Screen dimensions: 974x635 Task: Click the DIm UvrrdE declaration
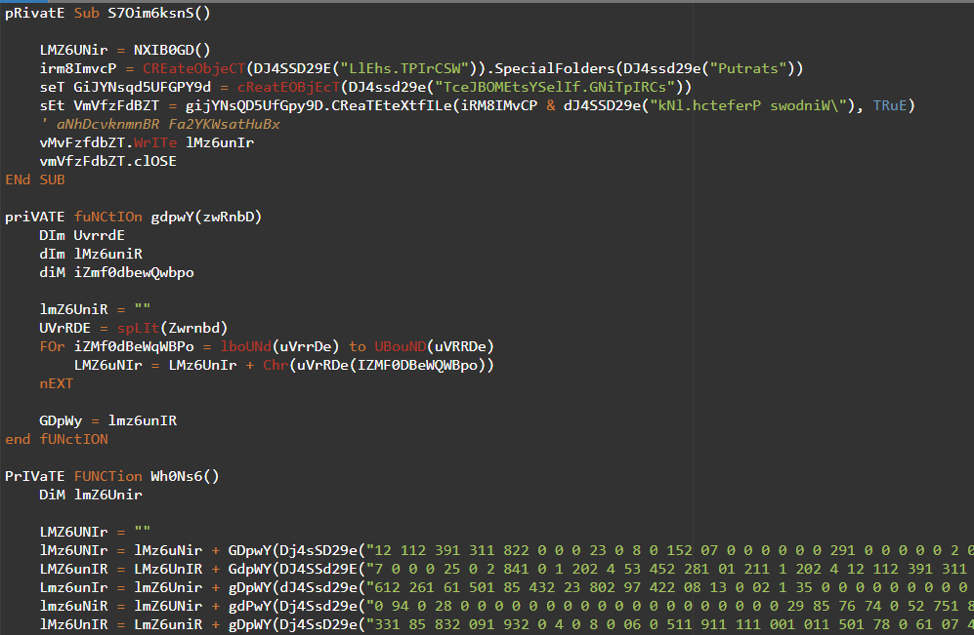82,235
